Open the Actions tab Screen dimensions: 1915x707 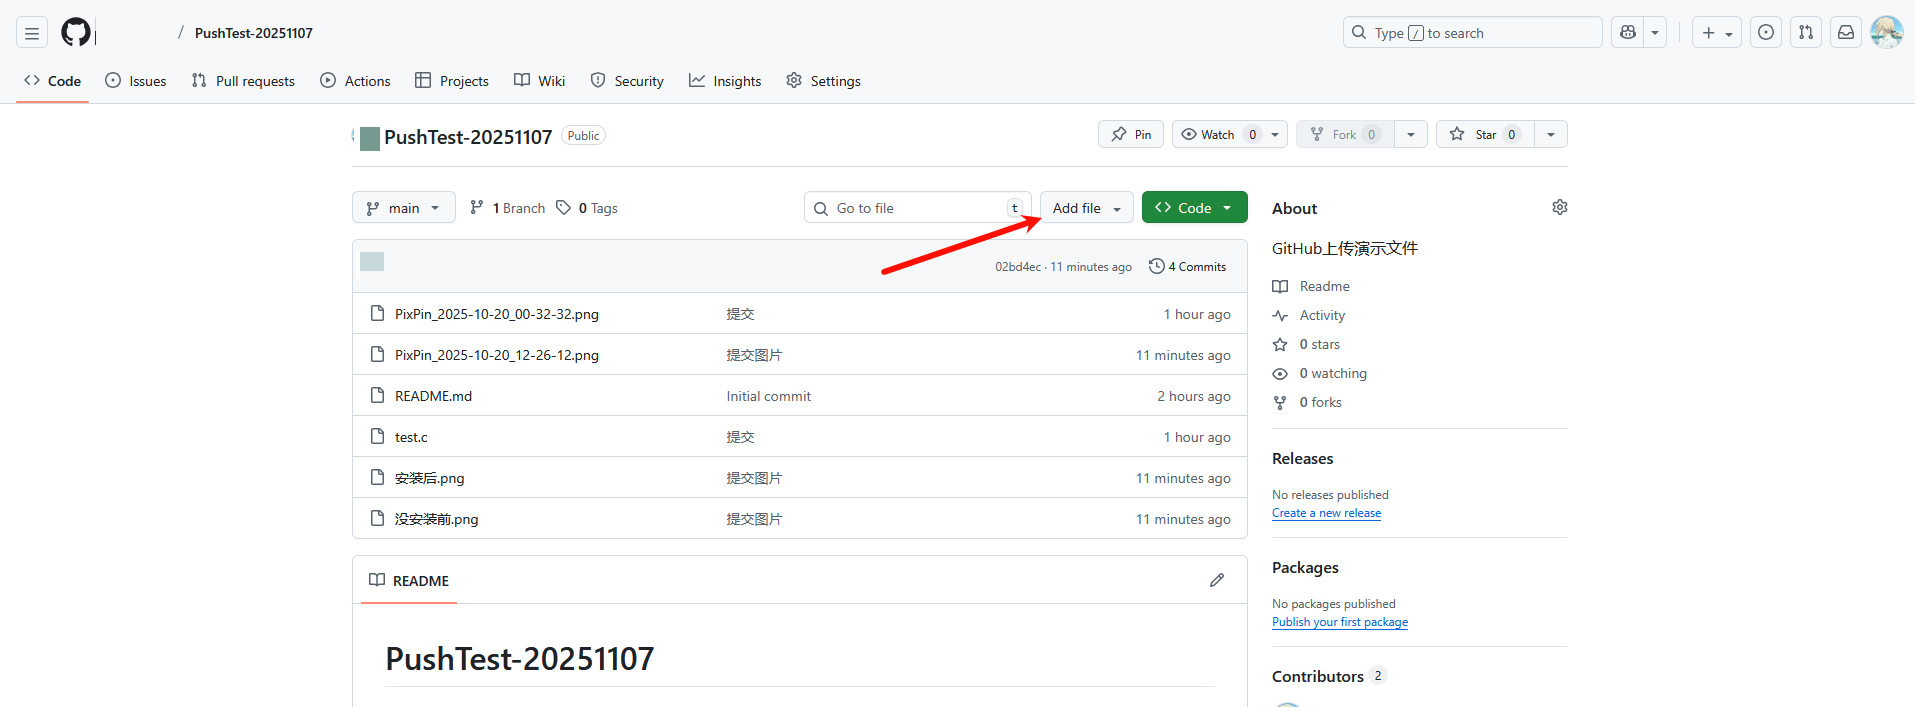(x=355, y=81)
